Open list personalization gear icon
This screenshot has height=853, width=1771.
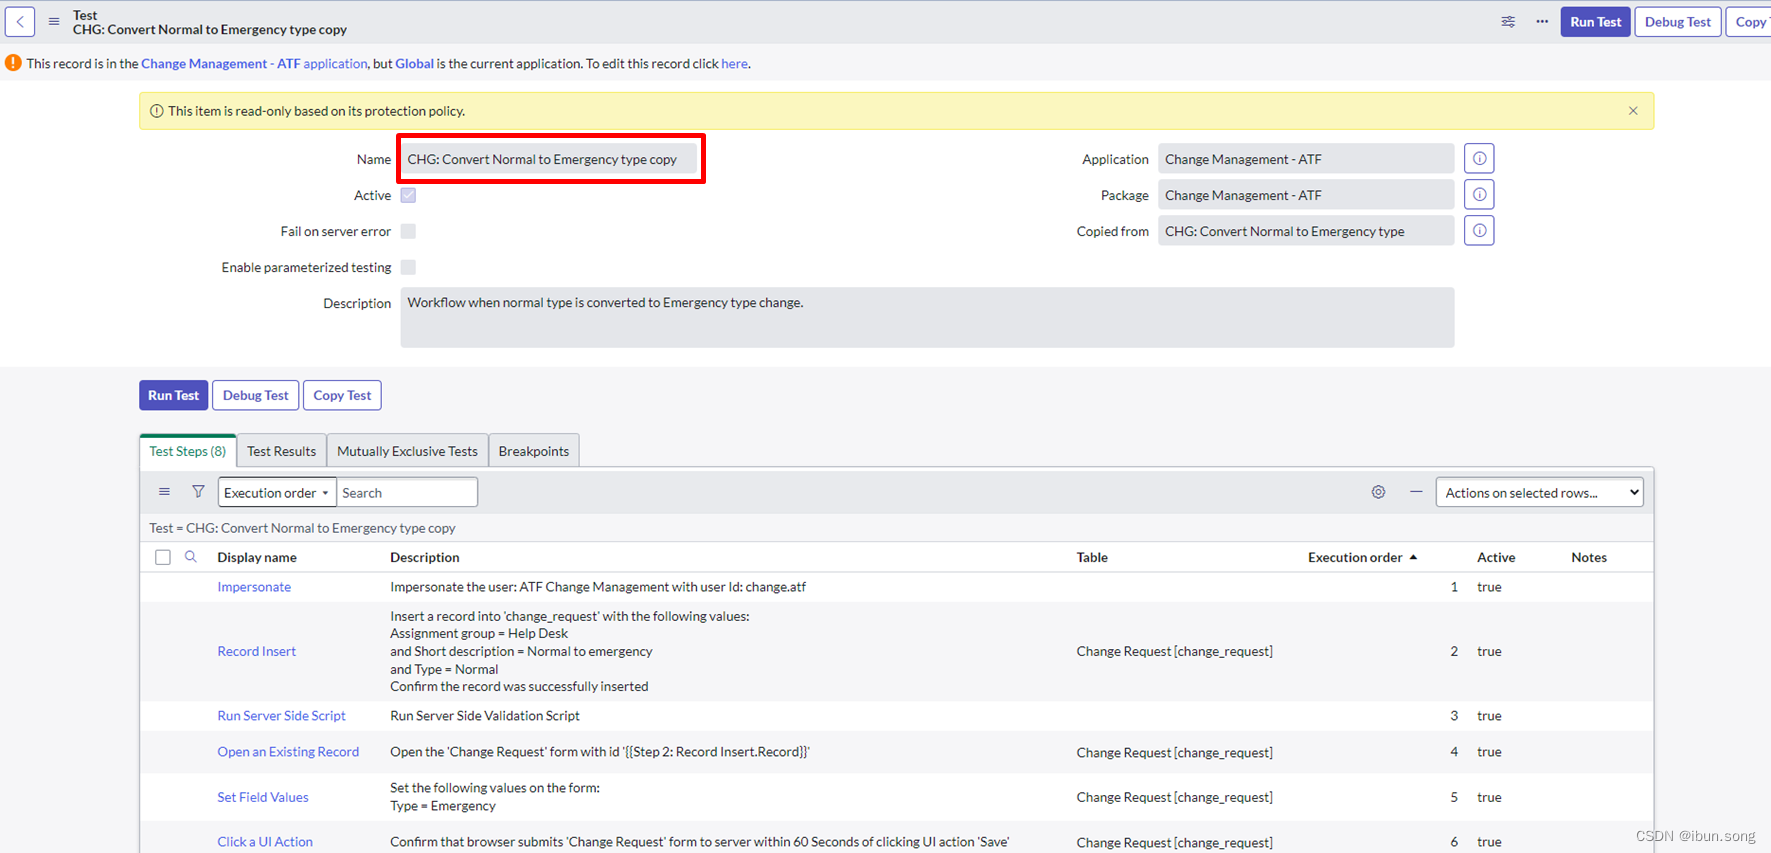click(1378, 492)
